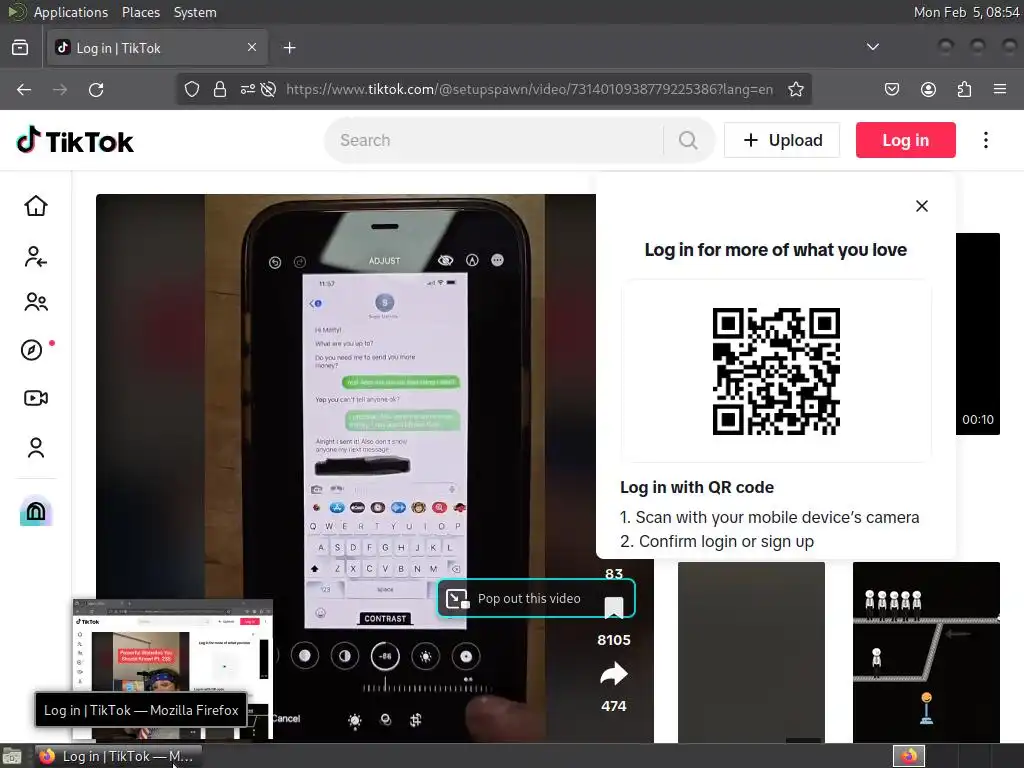The height and width of the screenshot is (768, 1024).
Task: Close the Log in | TikTok tab
Action: (252, 47)
